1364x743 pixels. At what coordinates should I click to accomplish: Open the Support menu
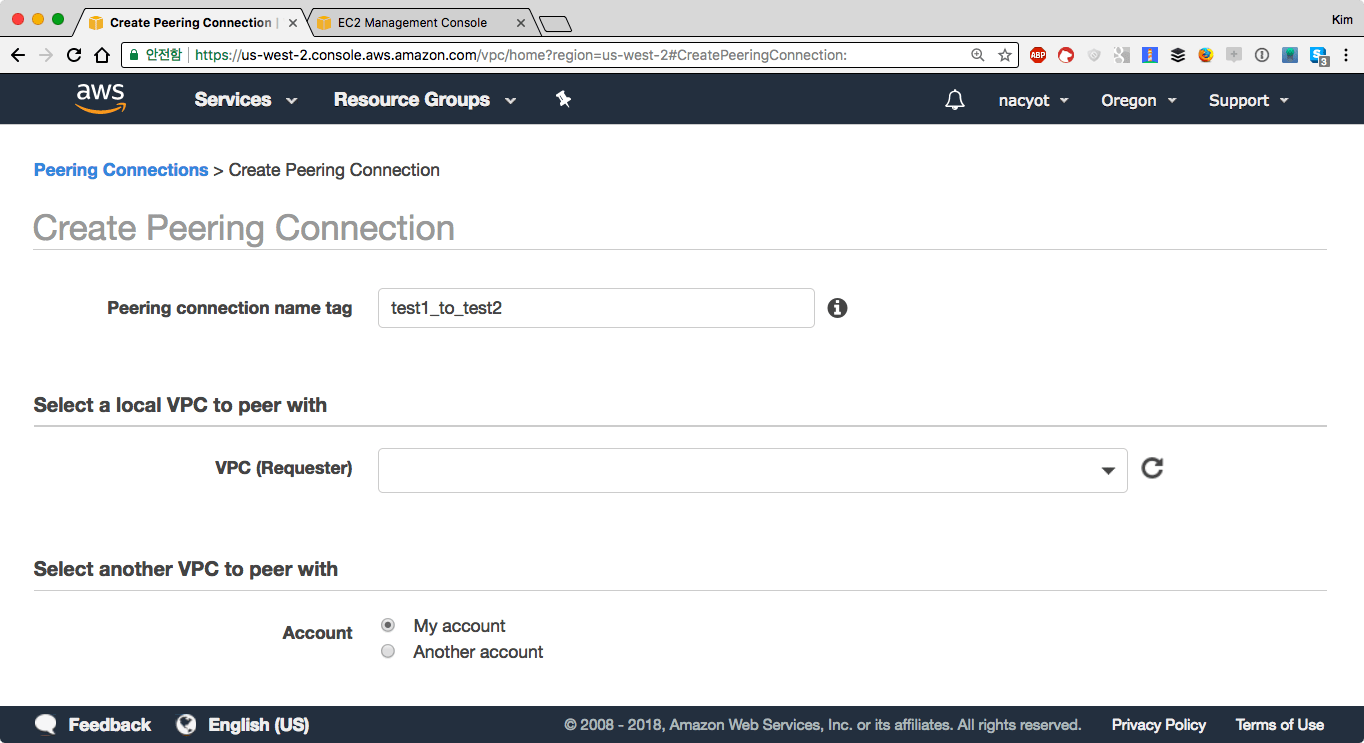[1248, 100]
